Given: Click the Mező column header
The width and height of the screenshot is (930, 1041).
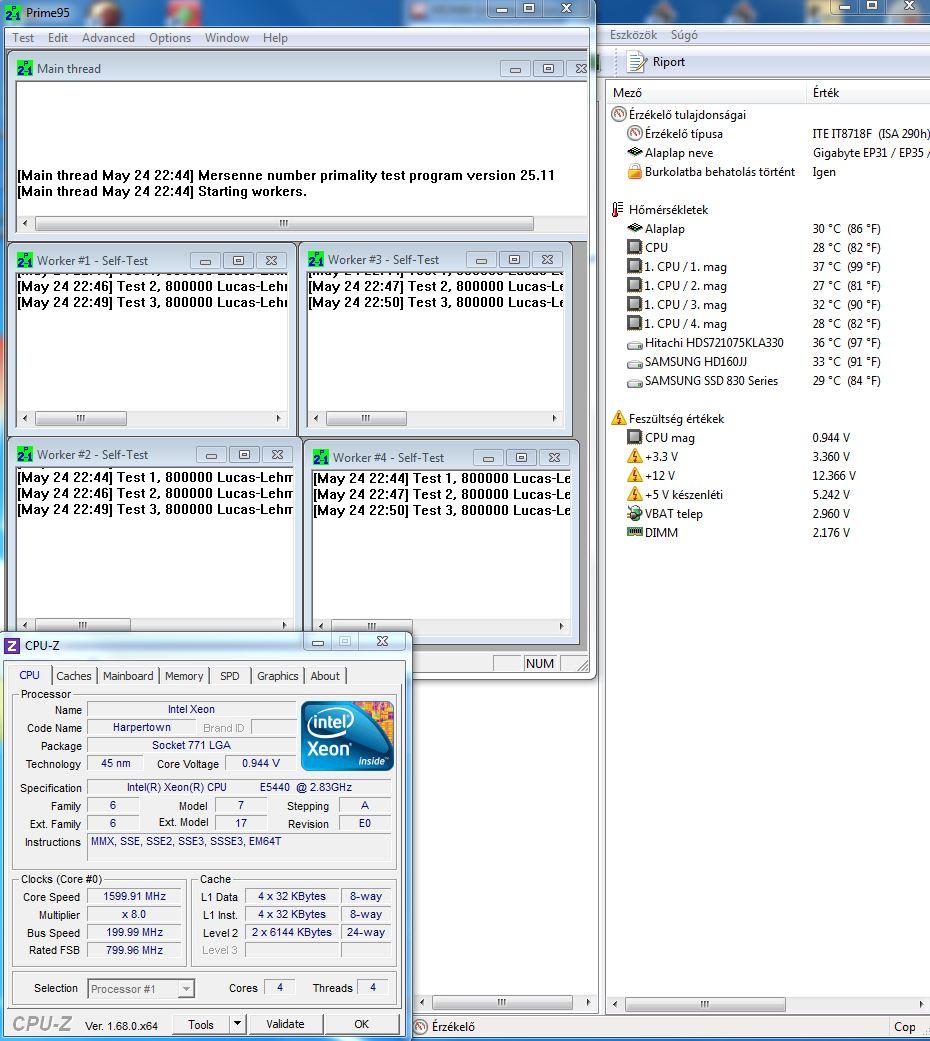Looking at the screenshot, I should 706,93.
